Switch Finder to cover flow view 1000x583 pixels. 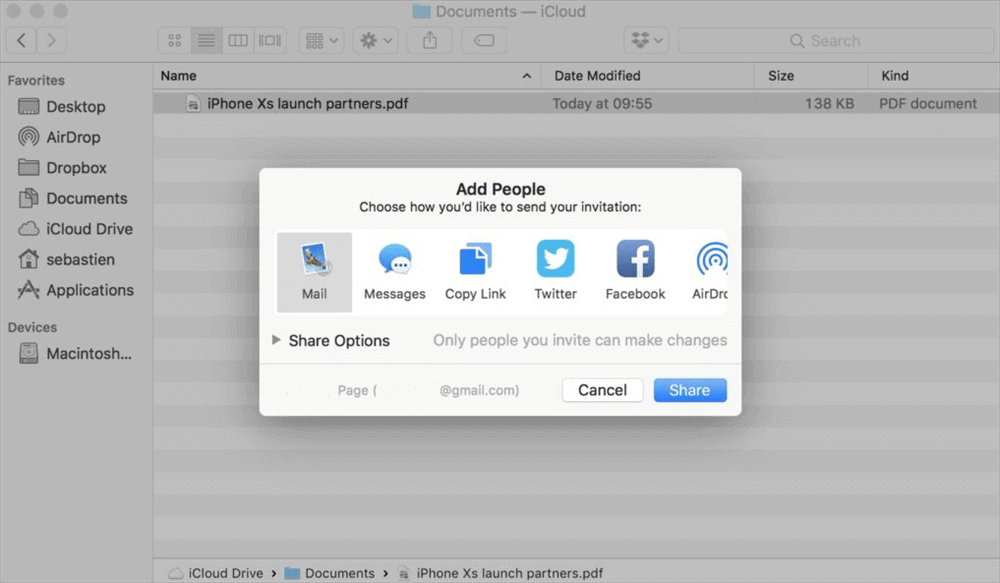(270, 41)
